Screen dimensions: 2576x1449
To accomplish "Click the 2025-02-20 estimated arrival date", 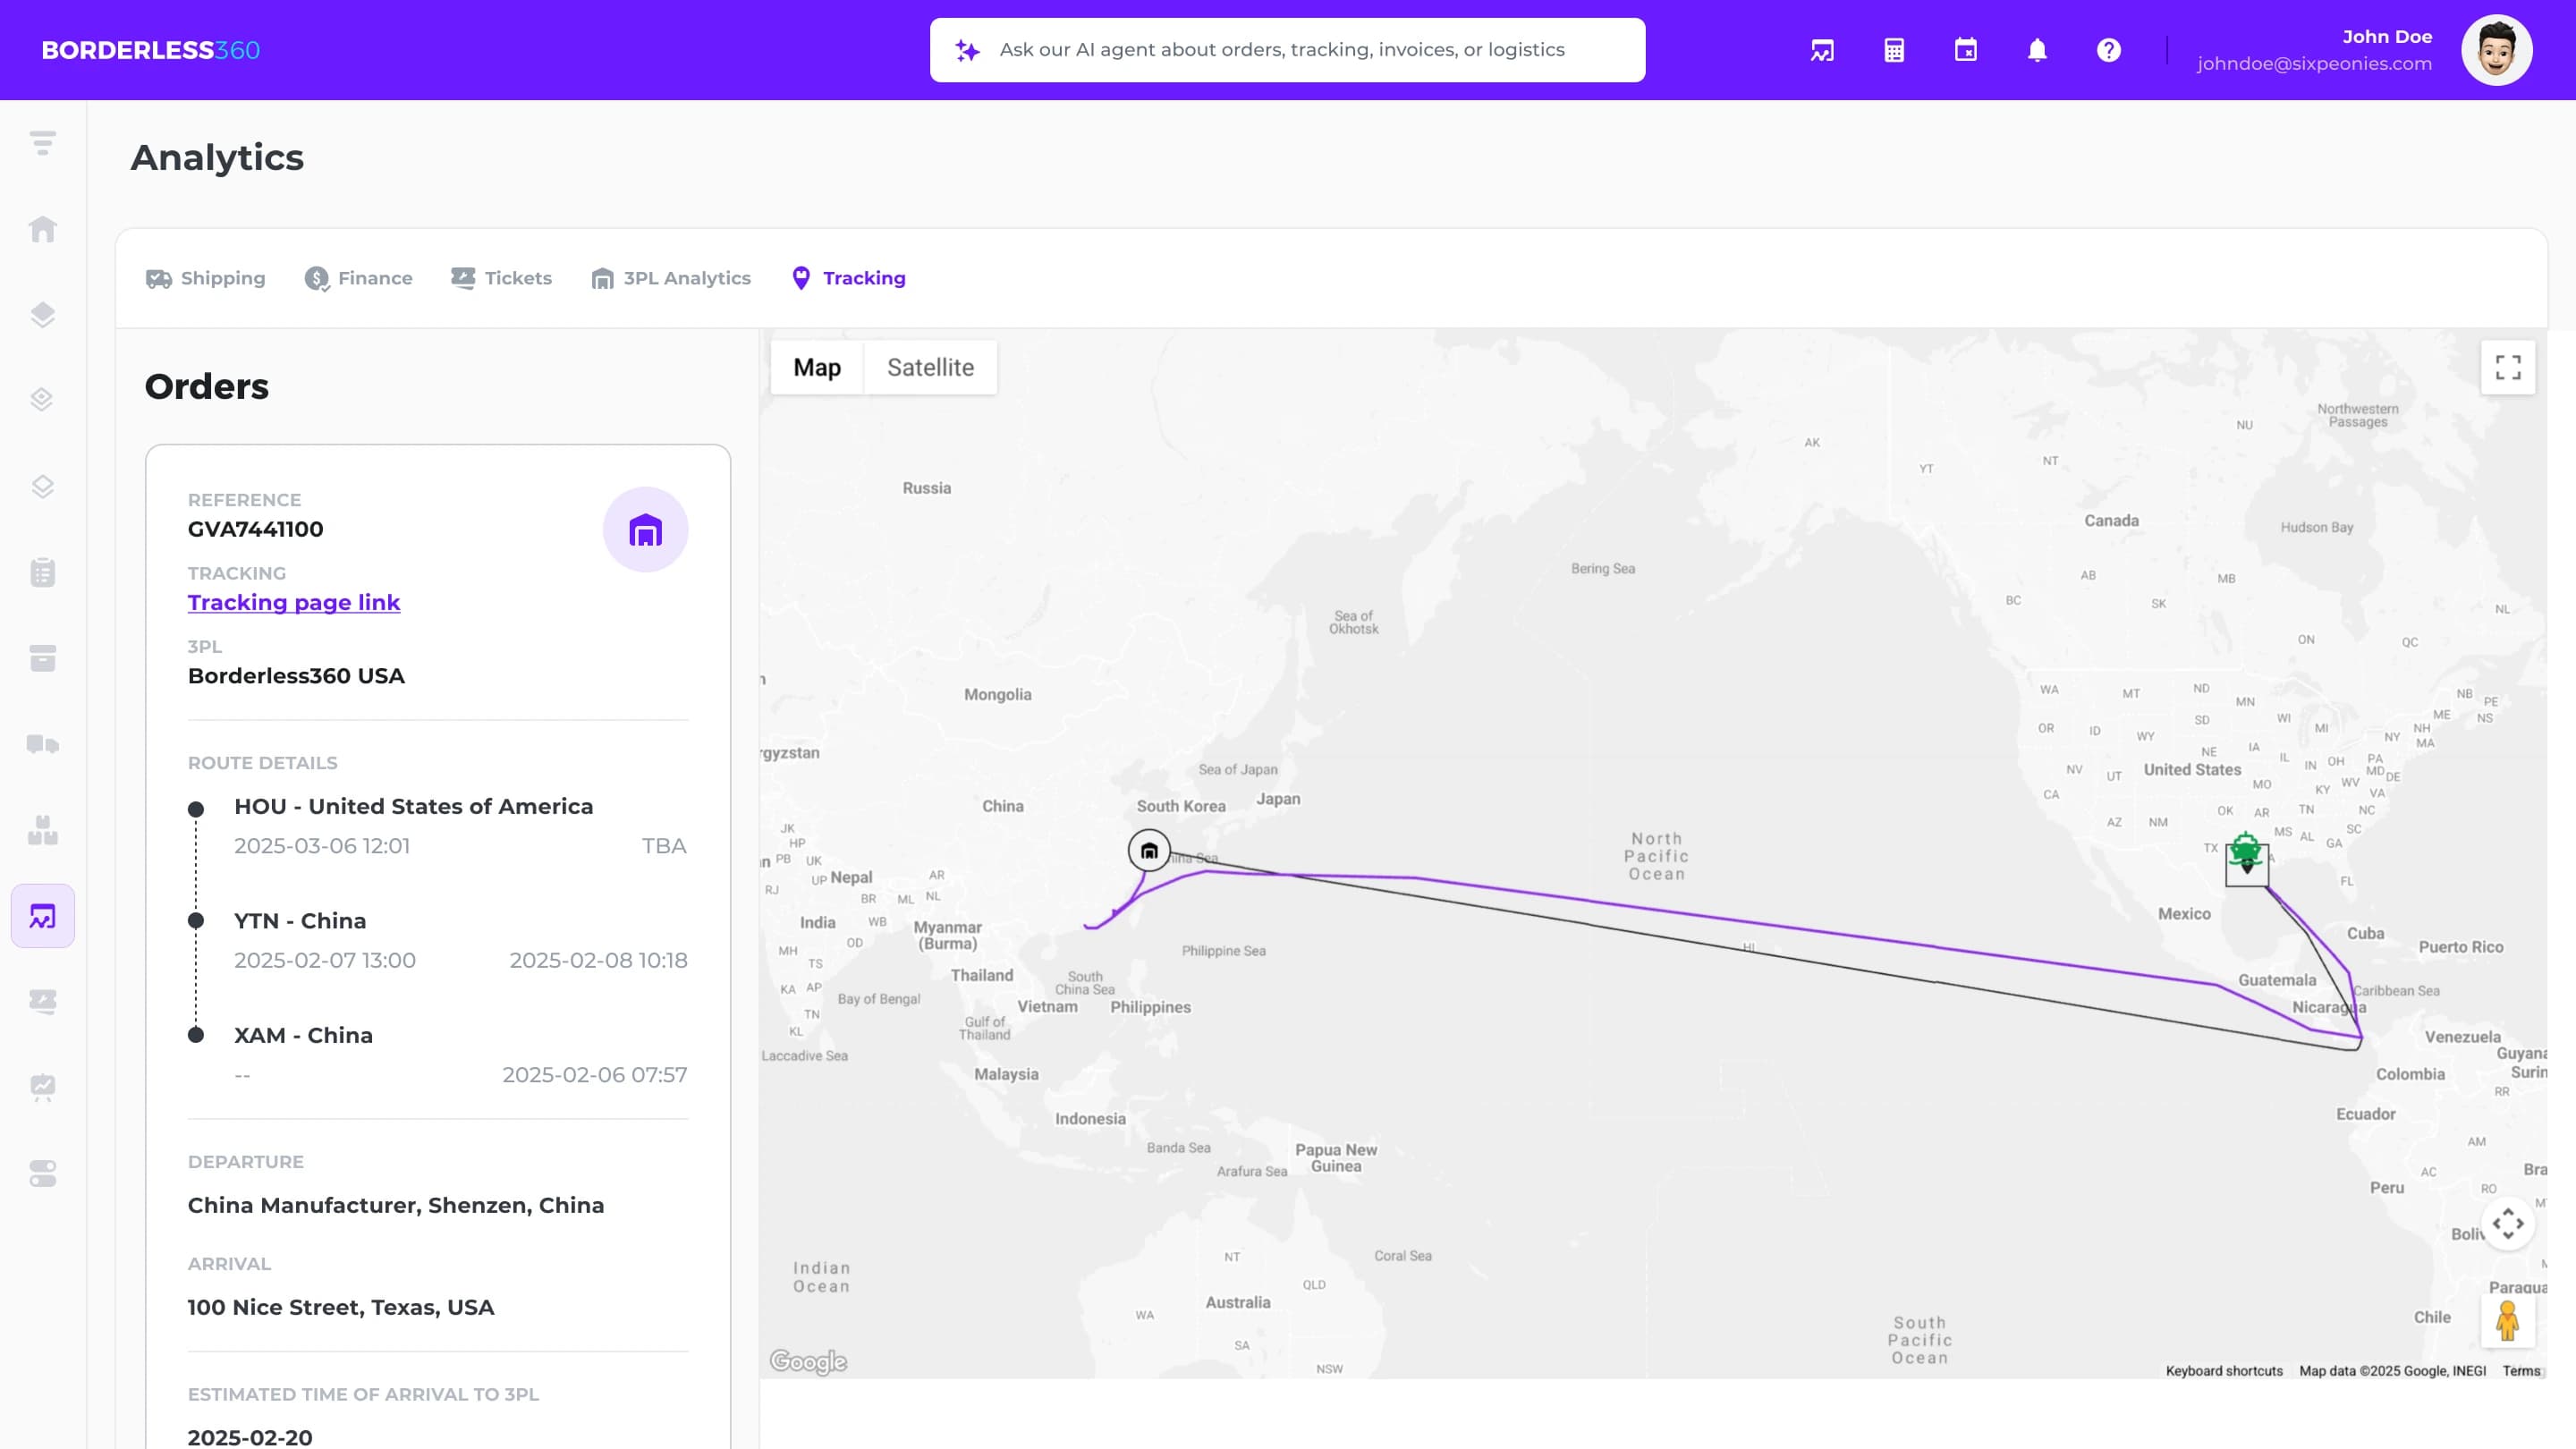I will (x=250, y=1437).
